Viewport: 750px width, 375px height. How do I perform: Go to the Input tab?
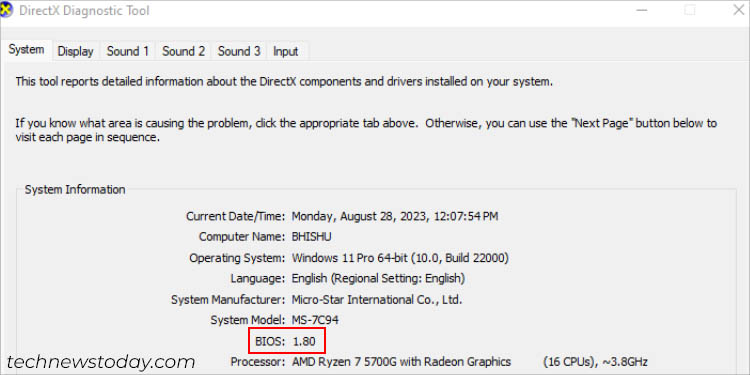tap(286, 51)
